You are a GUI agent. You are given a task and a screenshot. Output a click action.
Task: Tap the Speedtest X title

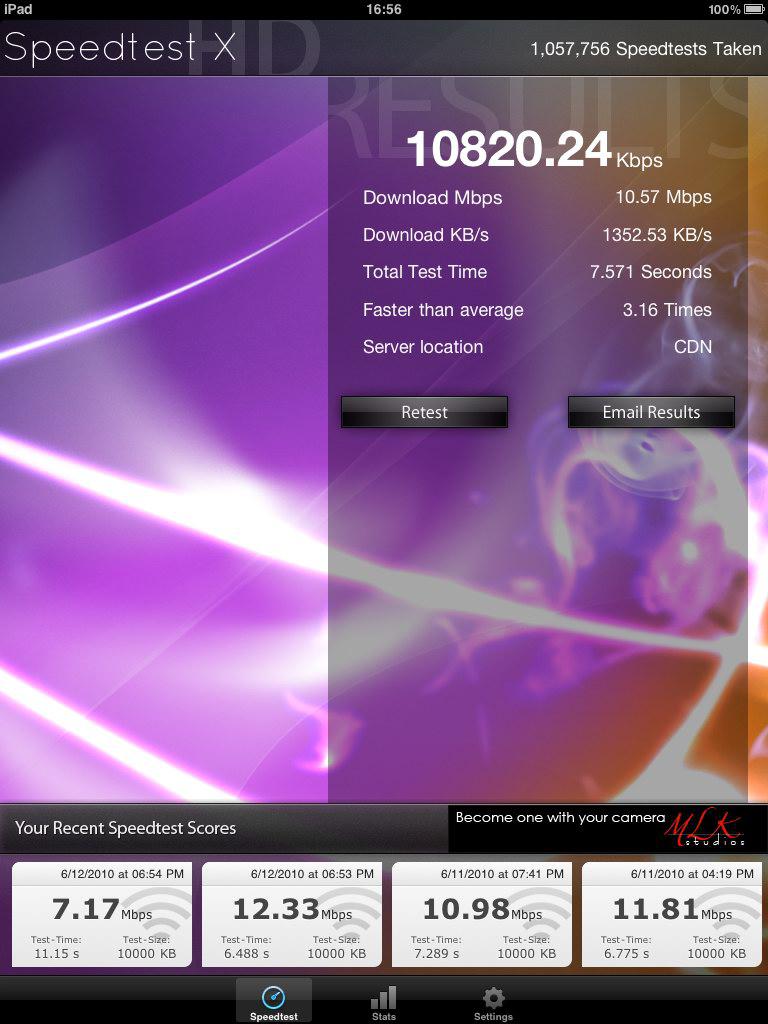point(120,48)
